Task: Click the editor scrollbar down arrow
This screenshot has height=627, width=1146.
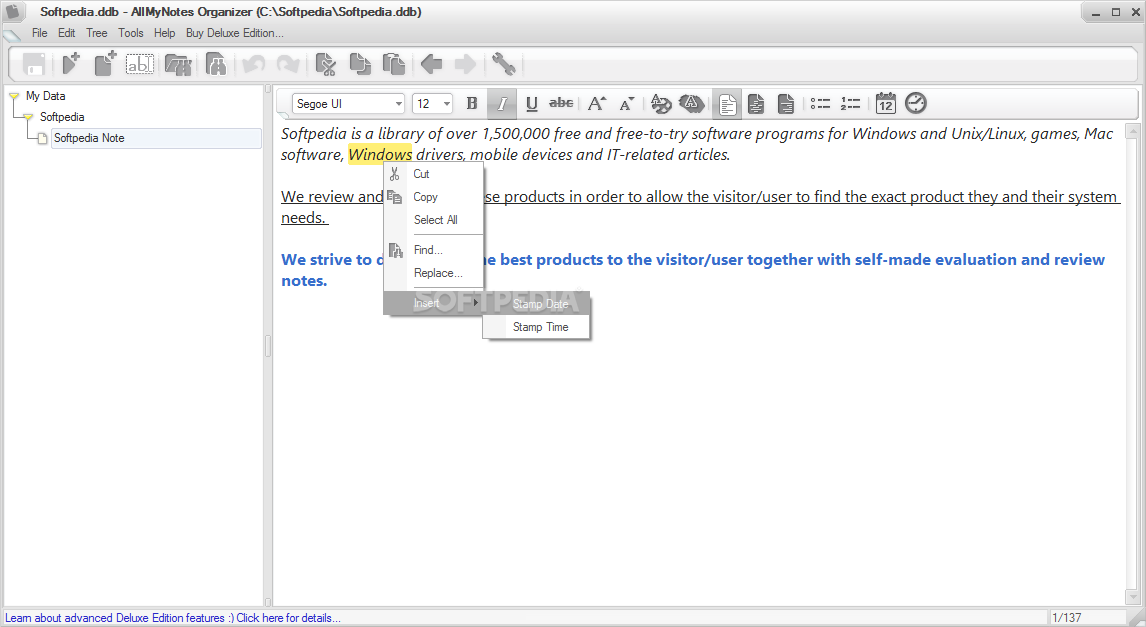Action: [1133, 598]
